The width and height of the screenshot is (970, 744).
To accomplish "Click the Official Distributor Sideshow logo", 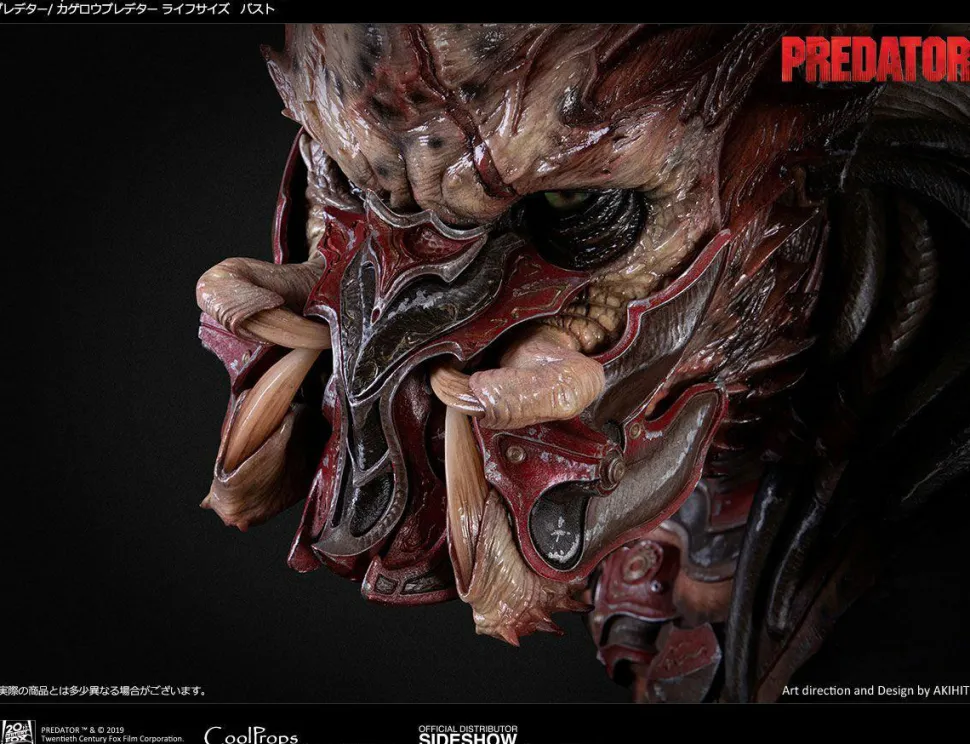I will click(468, 734).
